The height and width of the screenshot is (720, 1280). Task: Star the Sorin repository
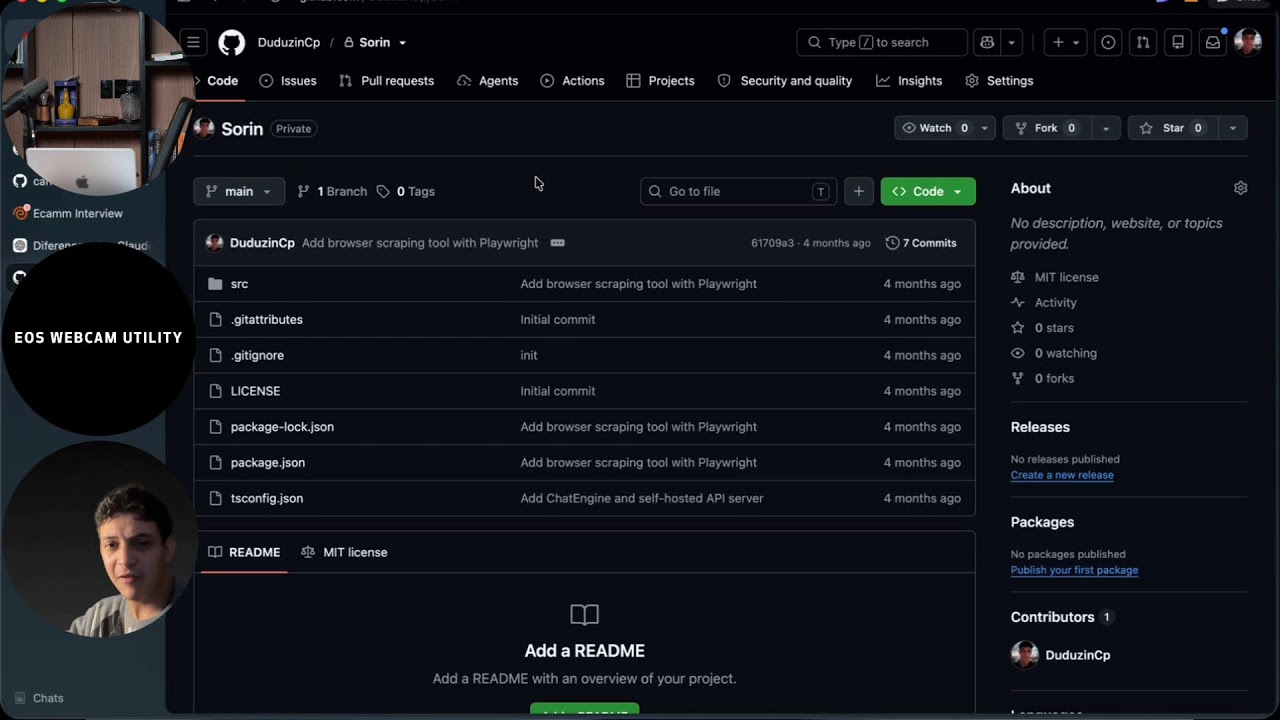pyautogui.click(x=1172, y=128)
